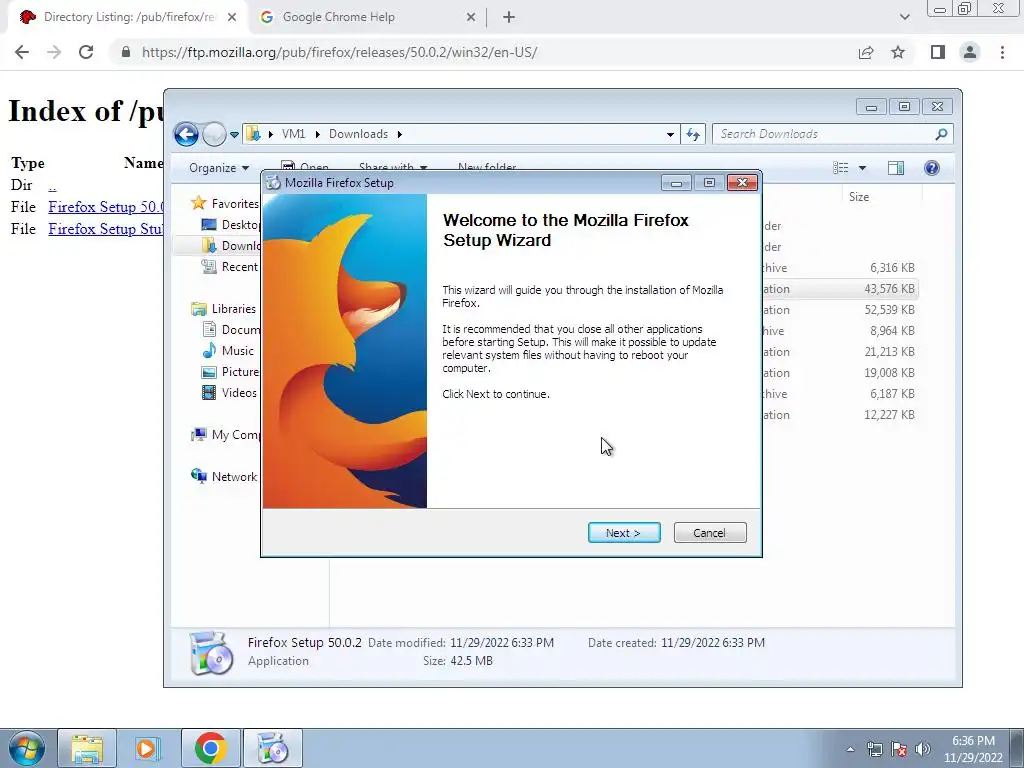
Task: Click Next in Firefox Setup wizard
Action: click(x=624, y=533)
